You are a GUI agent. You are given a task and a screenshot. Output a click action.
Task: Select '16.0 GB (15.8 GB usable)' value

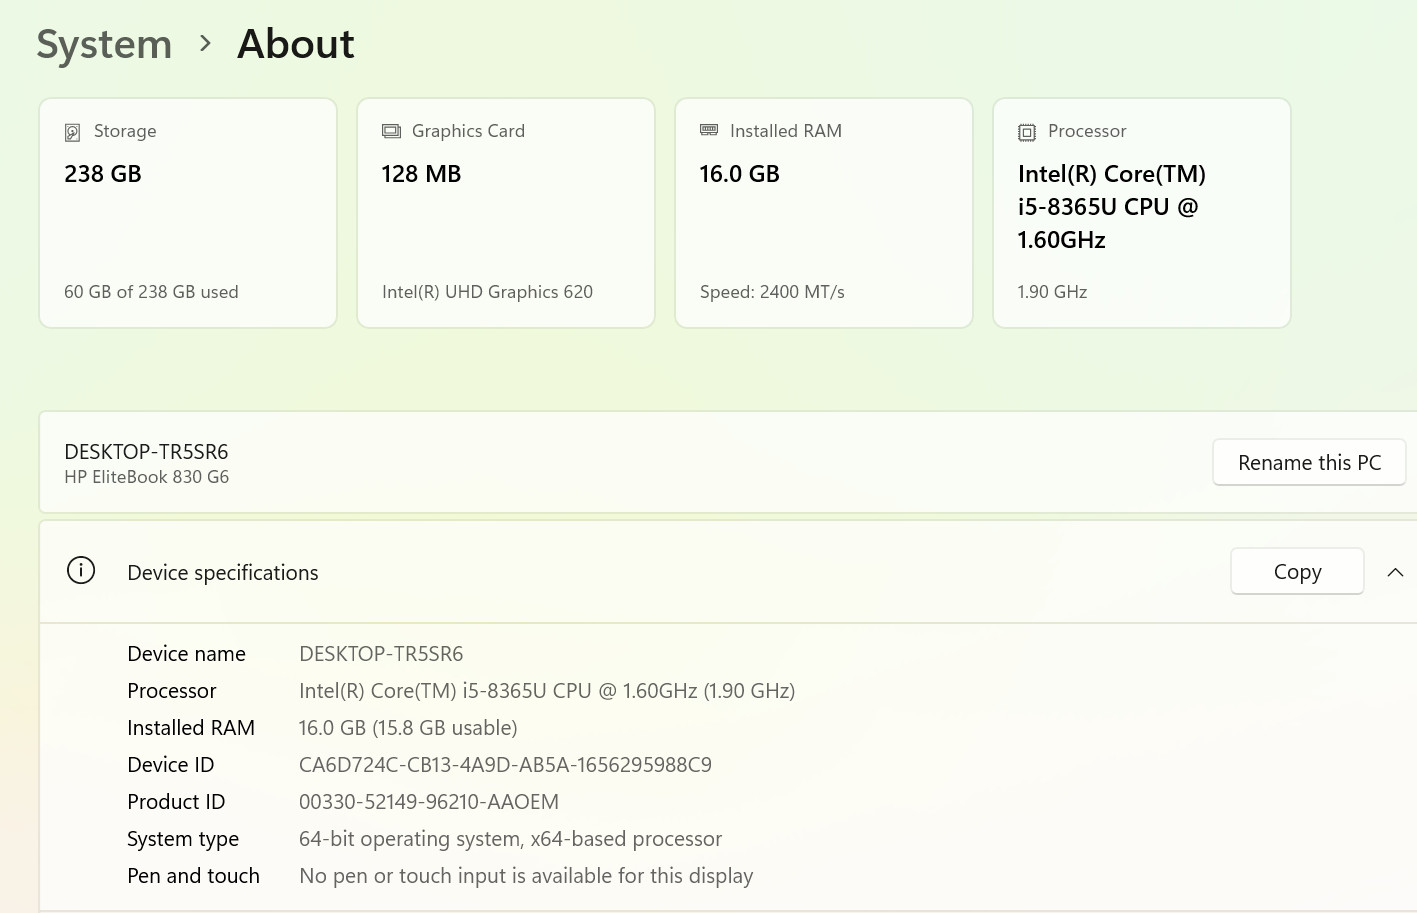click(x=408, y=728)
